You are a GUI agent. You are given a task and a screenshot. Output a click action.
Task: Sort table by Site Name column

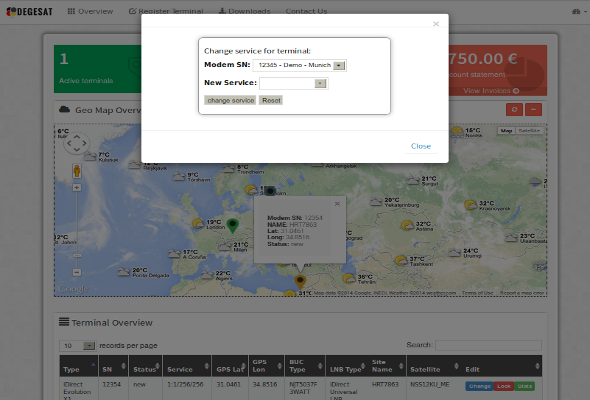(x=386, y=366)
